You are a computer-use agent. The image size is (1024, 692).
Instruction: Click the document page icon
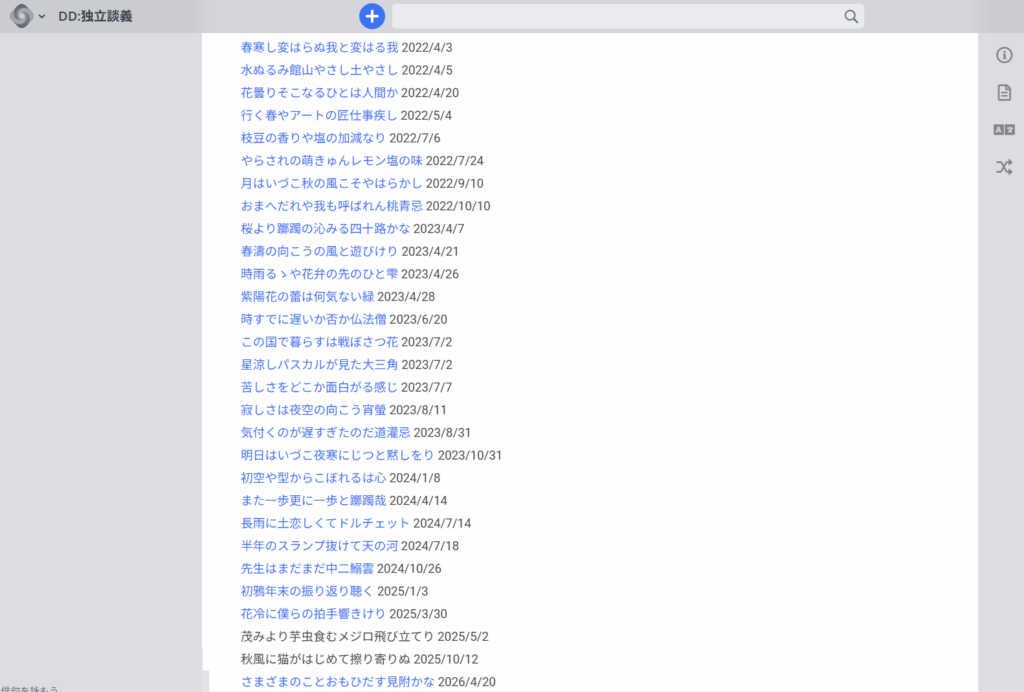click(x=1004, y=92)
